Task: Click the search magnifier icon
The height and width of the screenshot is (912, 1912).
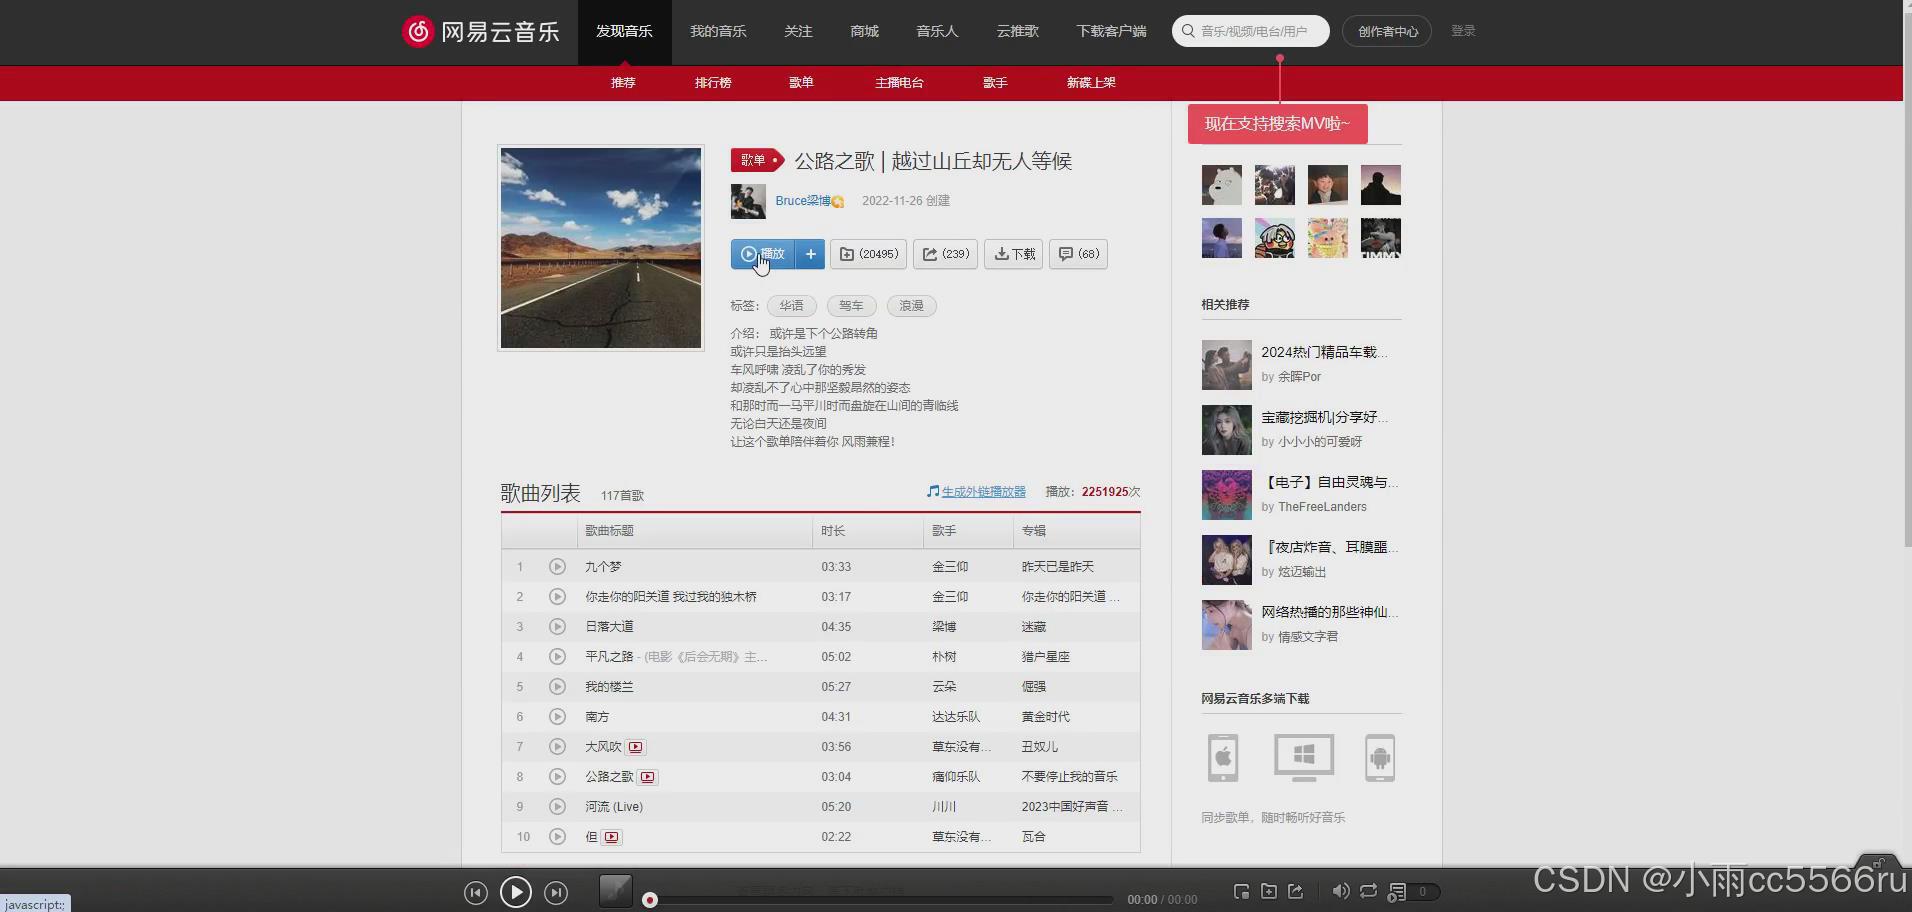Action: pos(1188,31)
